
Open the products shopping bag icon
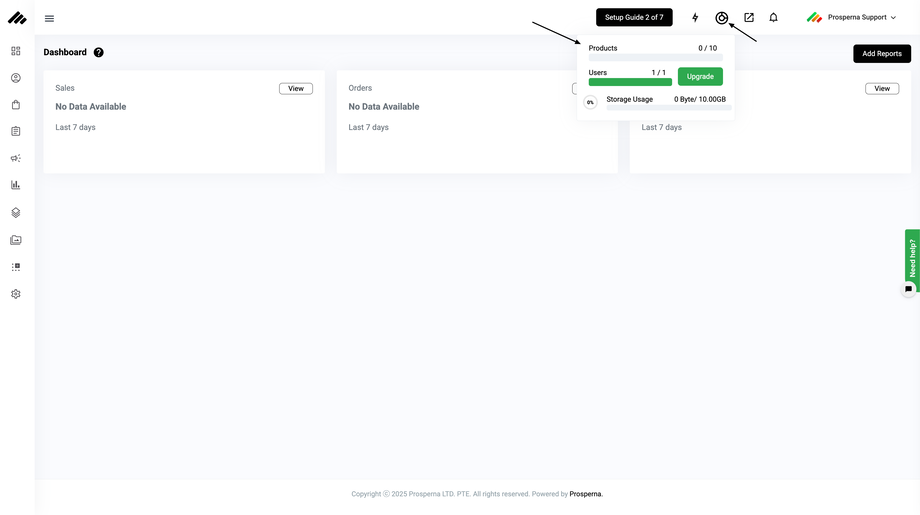click(x=16, y=104)
